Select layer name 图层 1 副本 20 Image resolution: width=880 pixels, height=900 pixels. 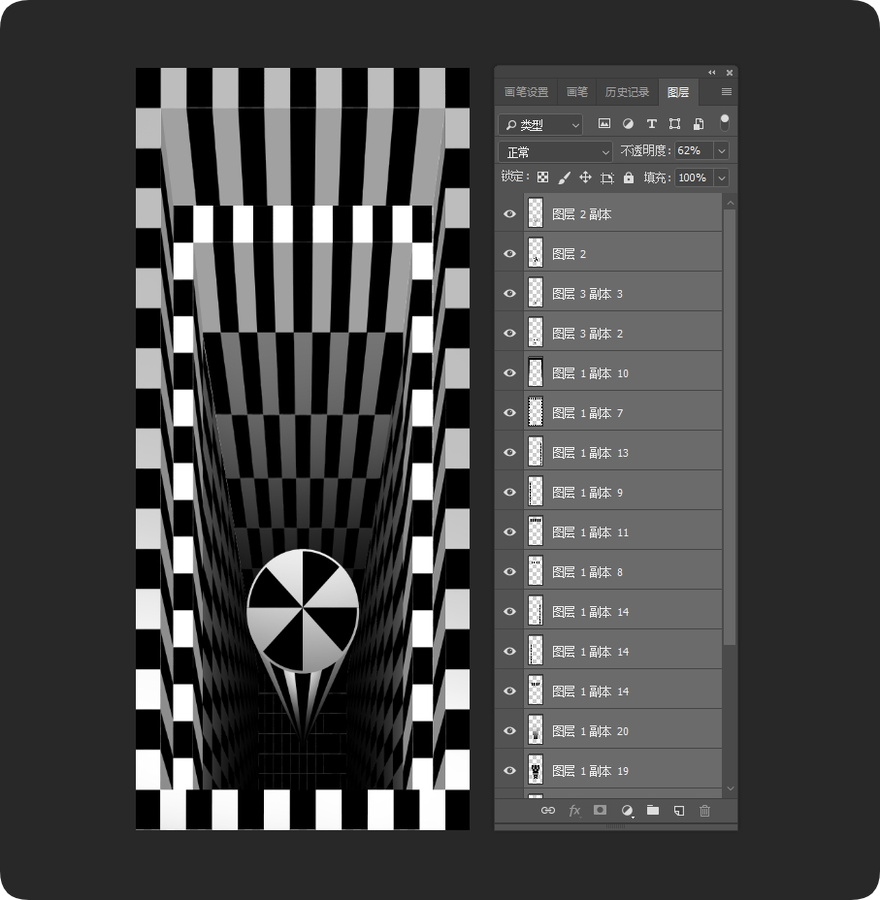590,731
